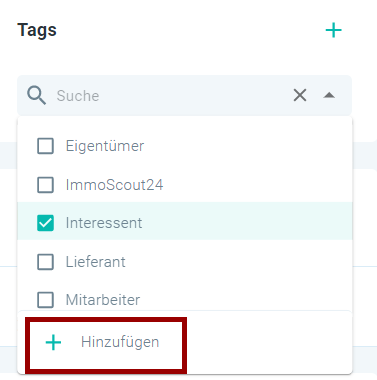Screen dimensions: 377x380
Task: Tick the Lieferant checkbox
Action: tap(45, 262)
